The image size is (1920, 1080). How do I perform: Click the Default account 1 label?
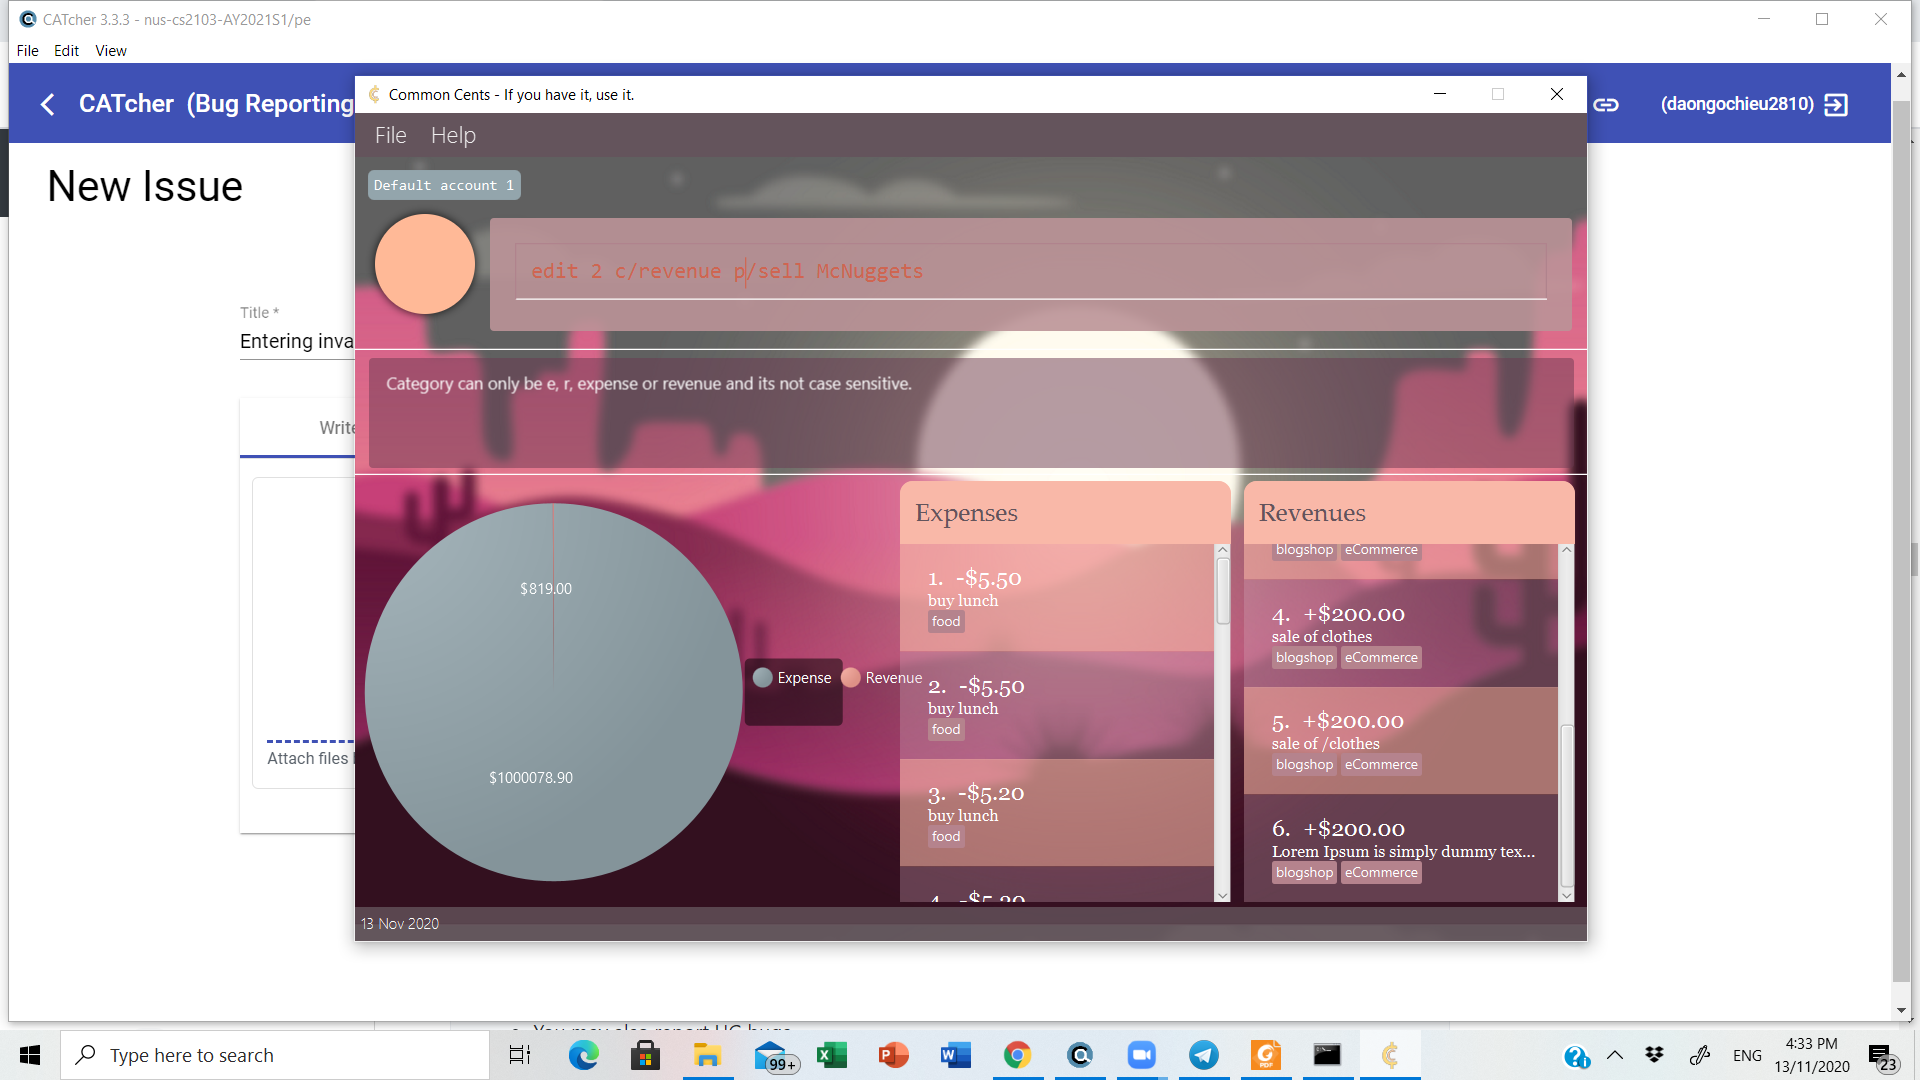click(444, 185)
